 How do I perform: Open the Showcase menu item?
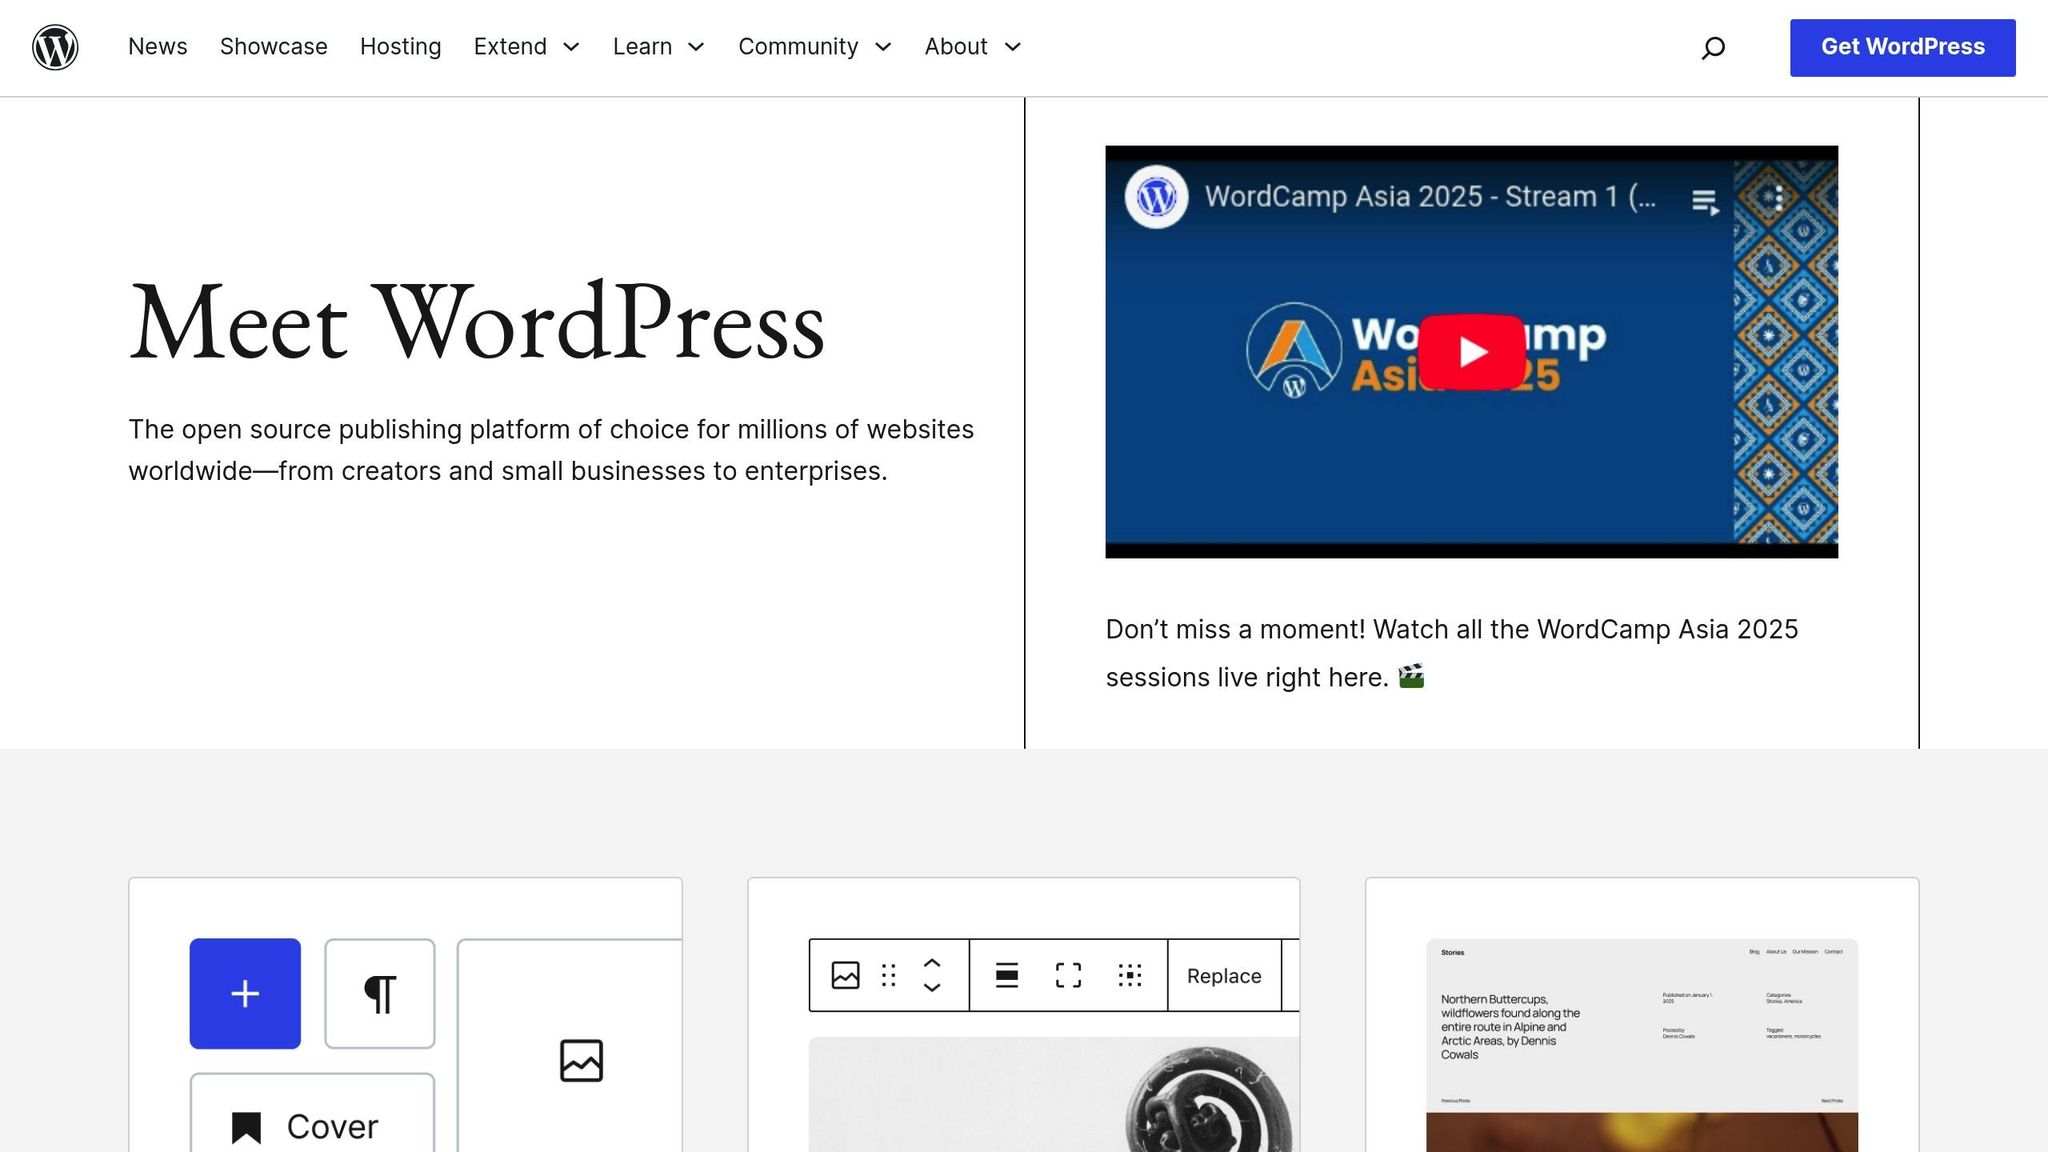tap(273, 47)
